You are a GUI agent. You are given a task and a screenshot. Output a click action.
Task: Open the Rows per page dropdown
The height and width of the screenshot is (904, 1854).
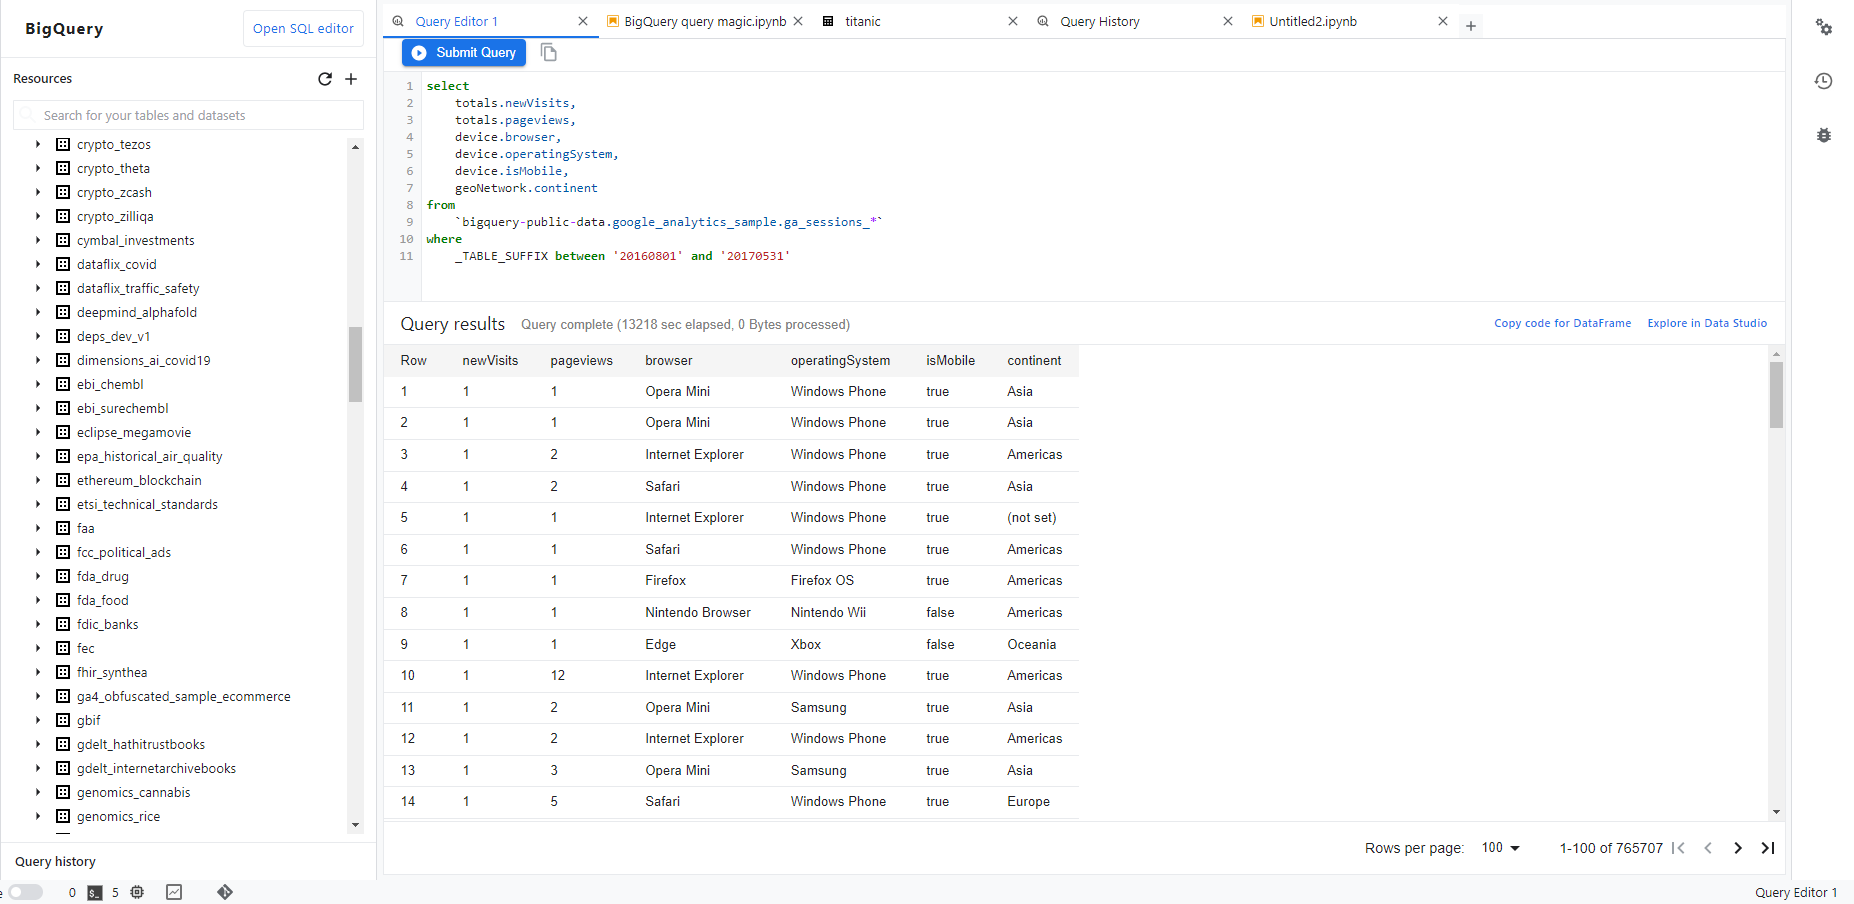point(1499,847)
